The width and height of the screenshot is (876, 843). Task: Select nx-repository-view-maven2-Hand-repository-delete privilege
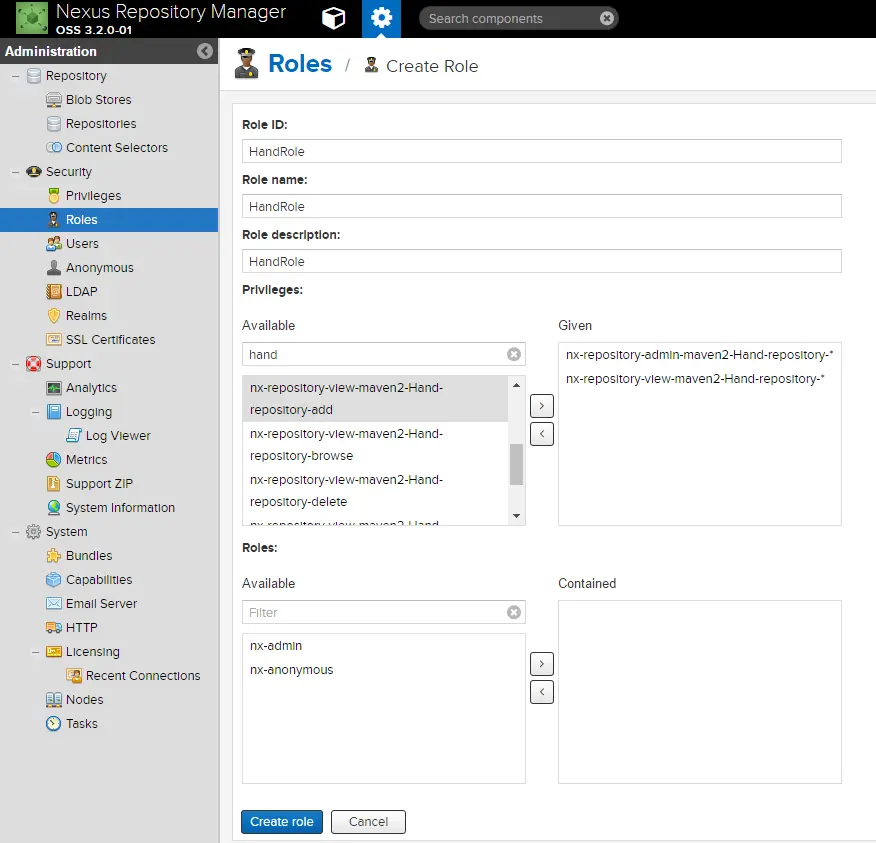coord(375,491)
